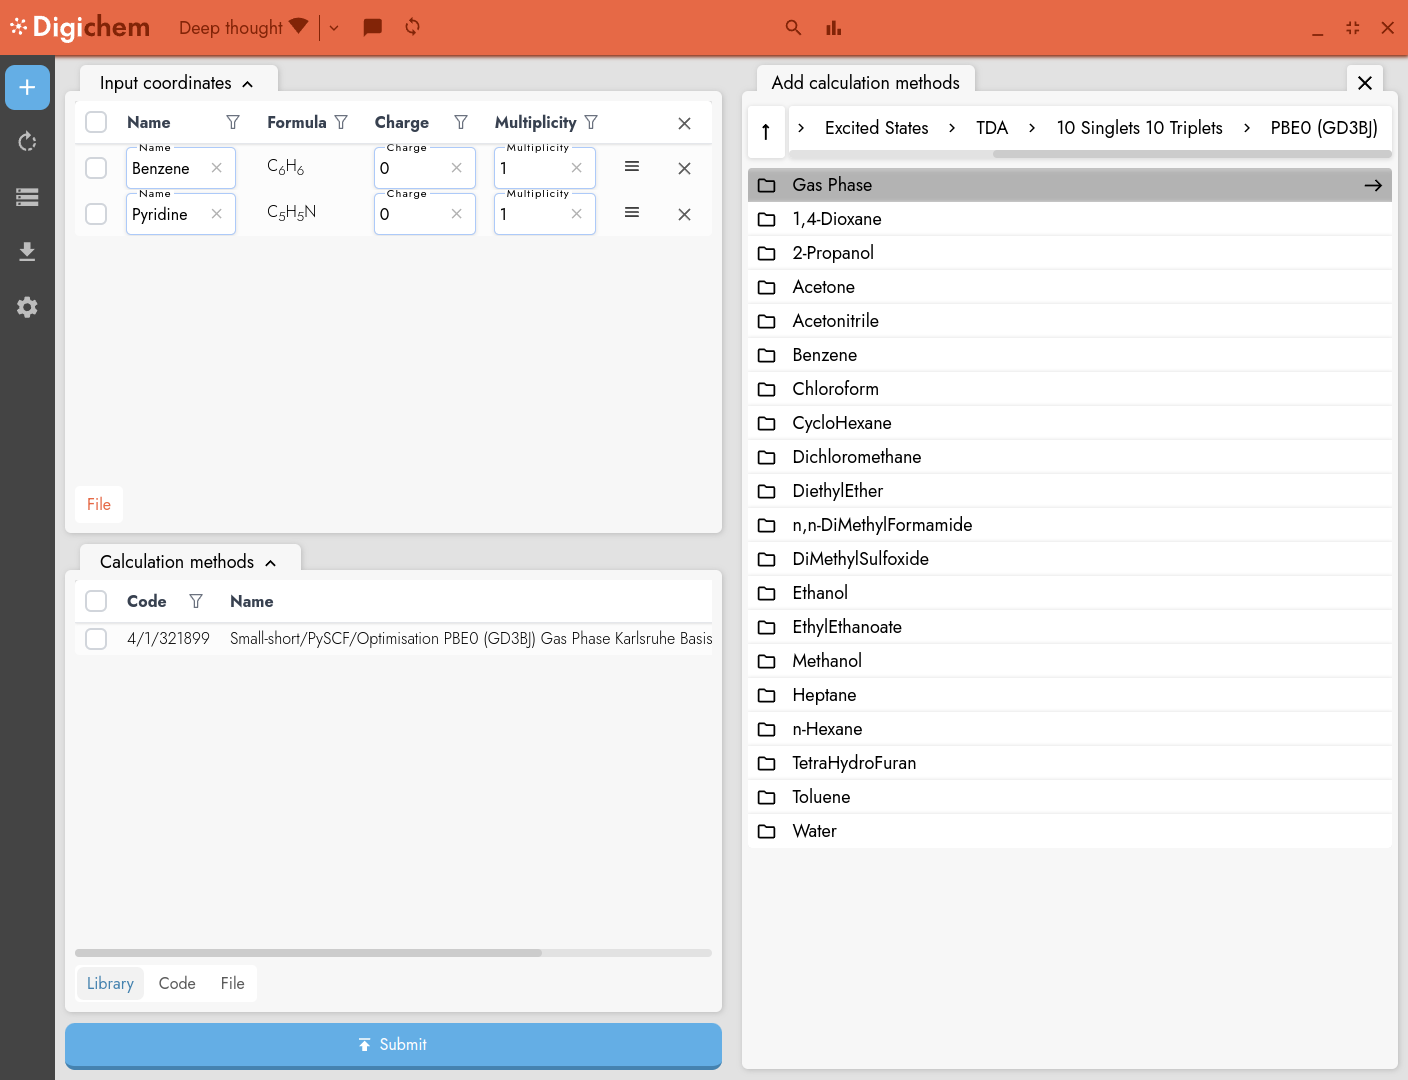Switch to the Code tab

177,983
